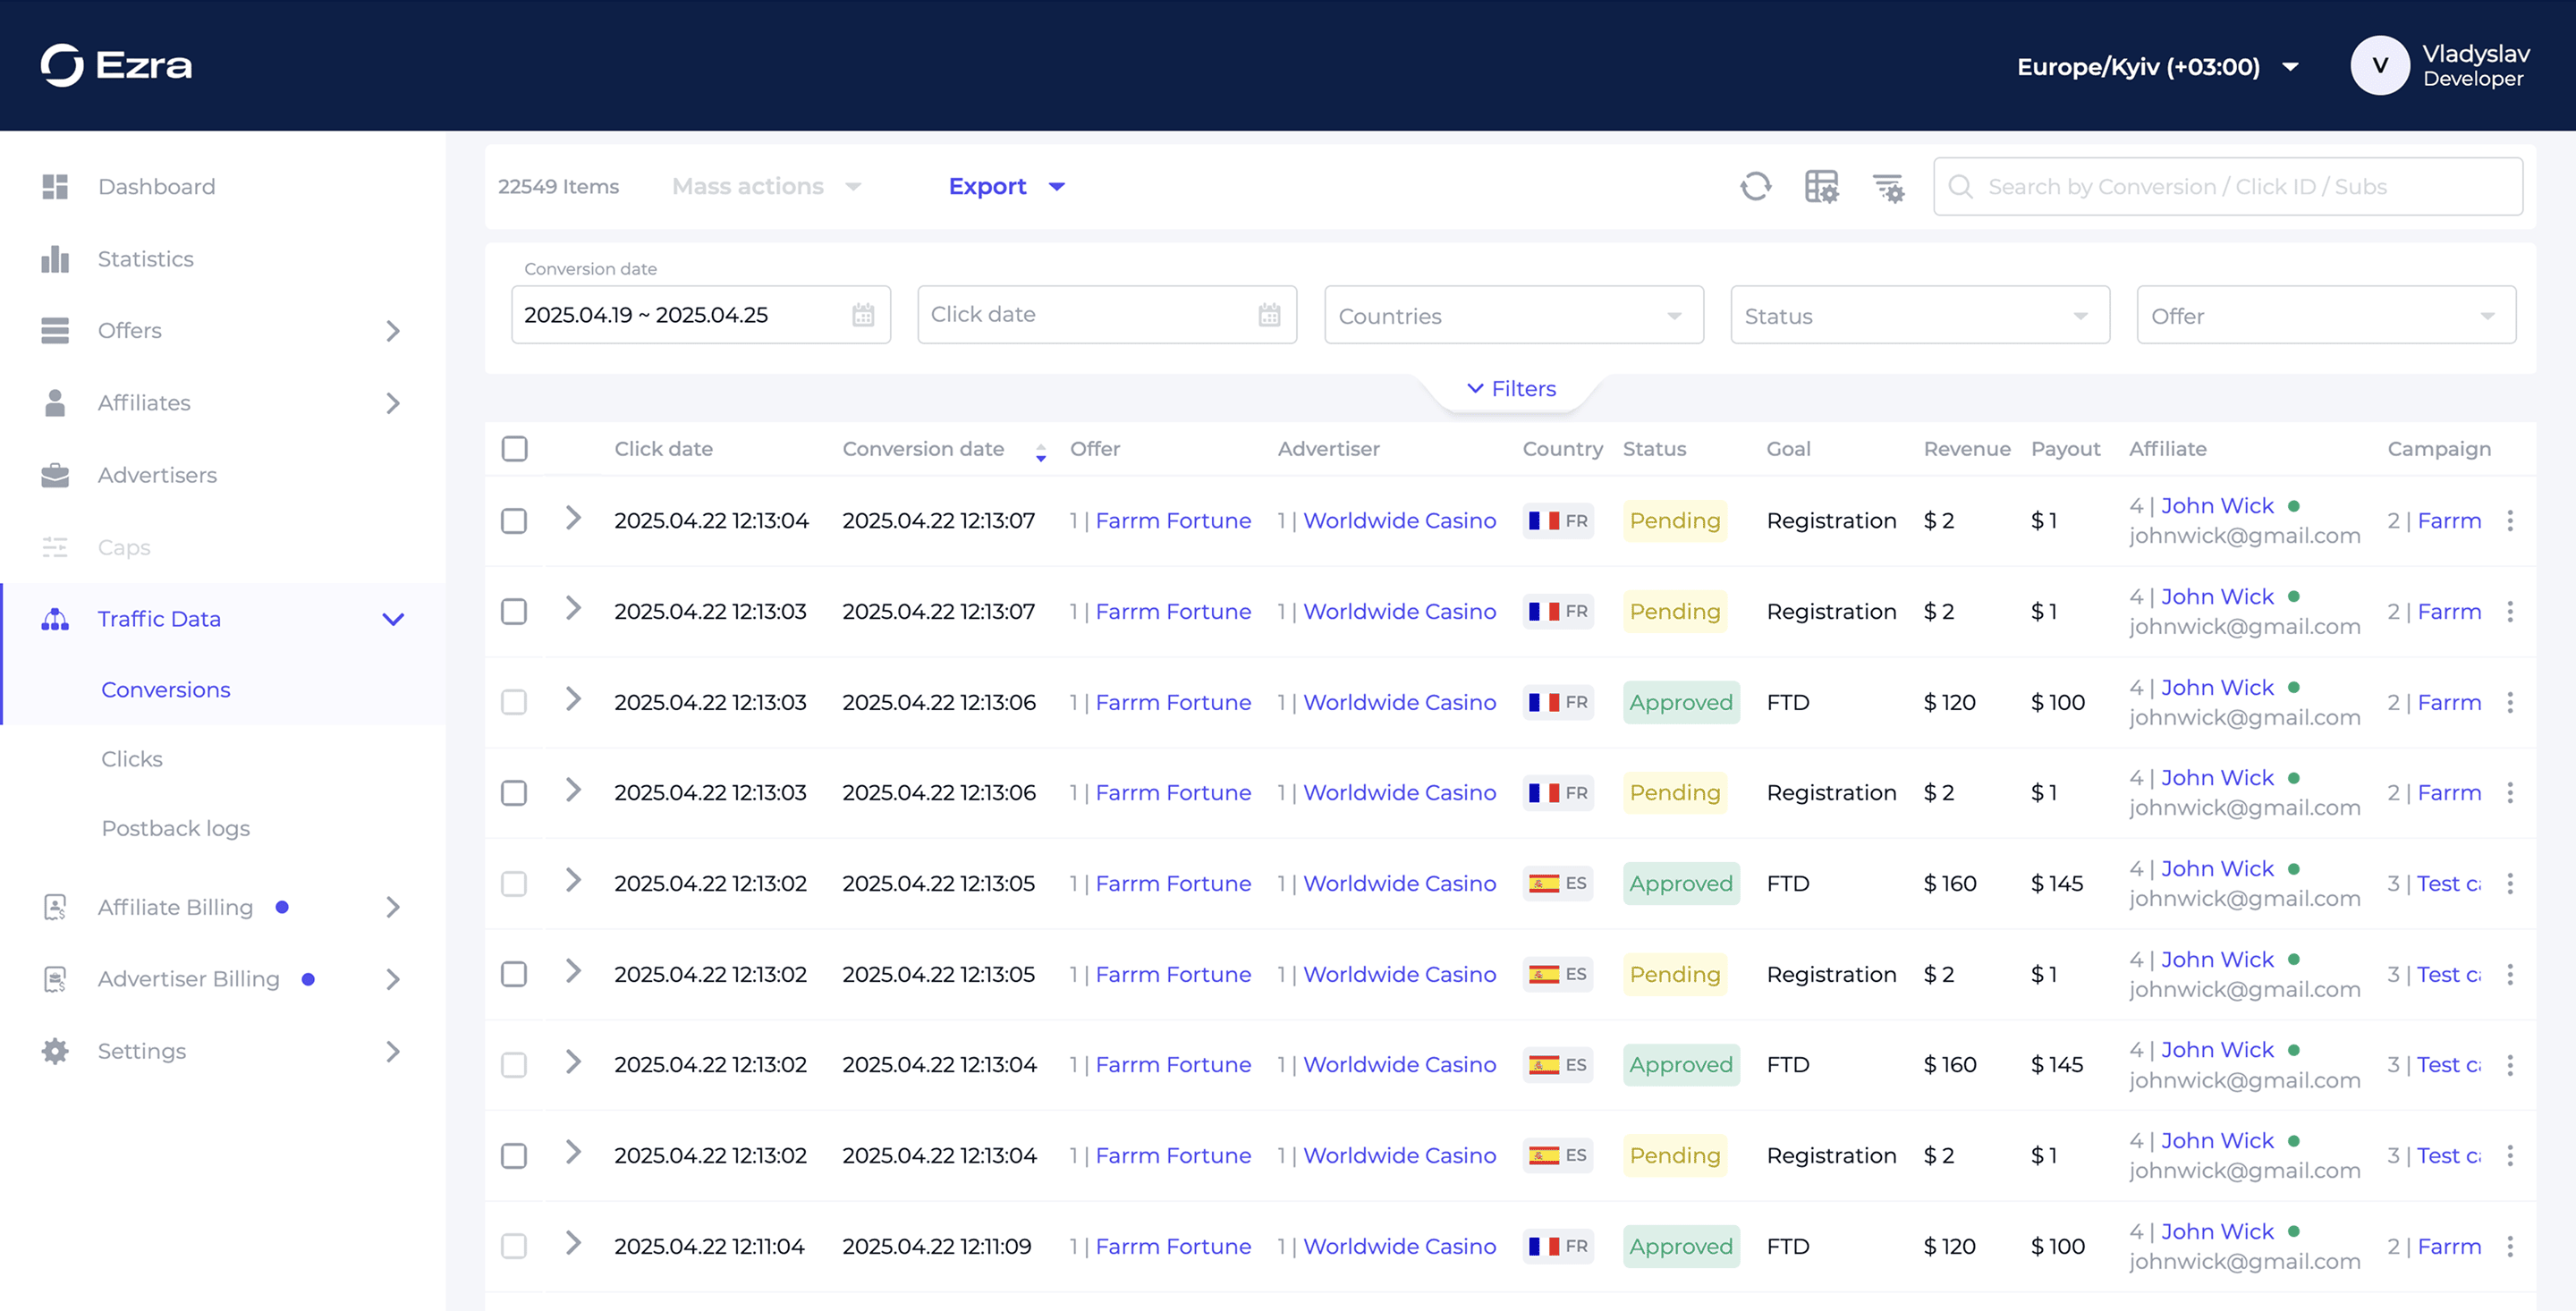Click the Traffic Data icon
This screenshot has height=1311, width=2576.
(55, 619)
